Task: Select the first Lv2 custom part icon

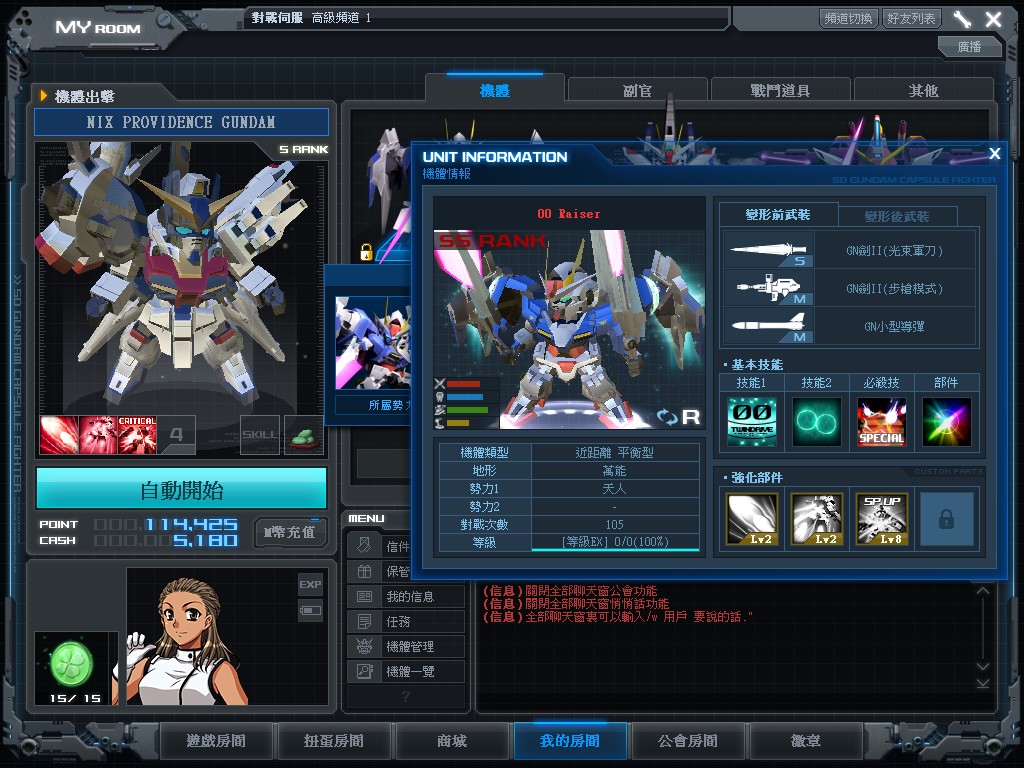Action: (752, 519)
